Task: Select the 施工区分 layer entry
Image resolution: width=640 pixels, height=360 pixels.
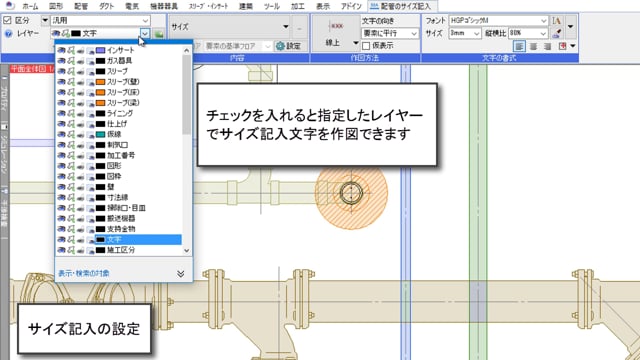Action: pyautogui.click(x=119, y=250)
